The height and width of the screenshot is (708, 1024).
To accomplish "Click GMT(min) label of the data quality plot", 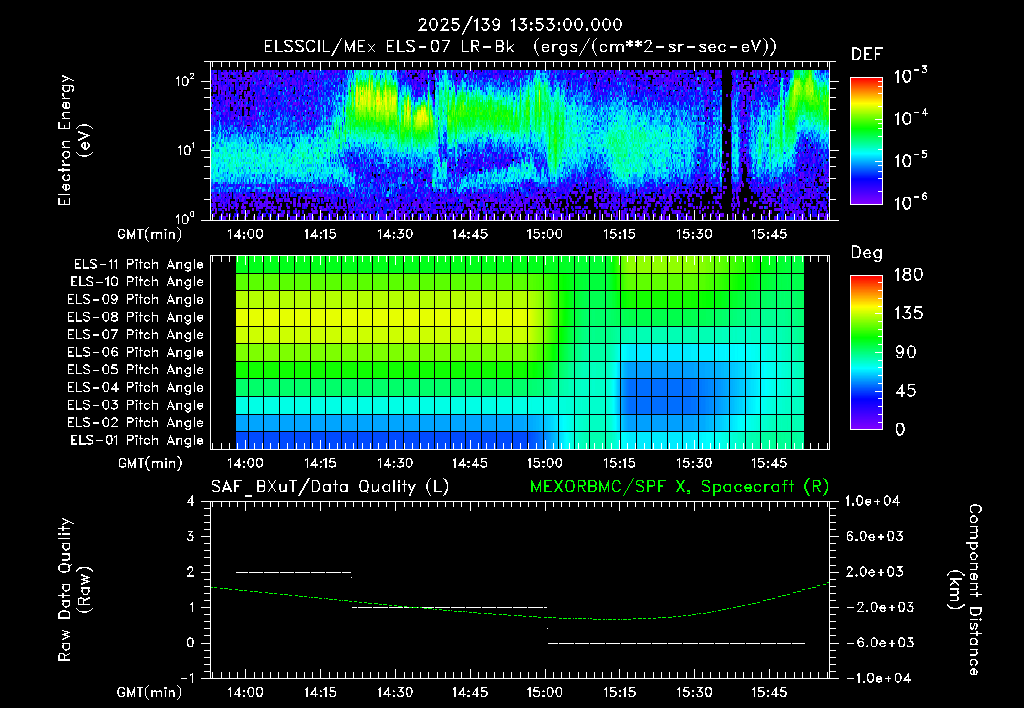I will (150, 692).
